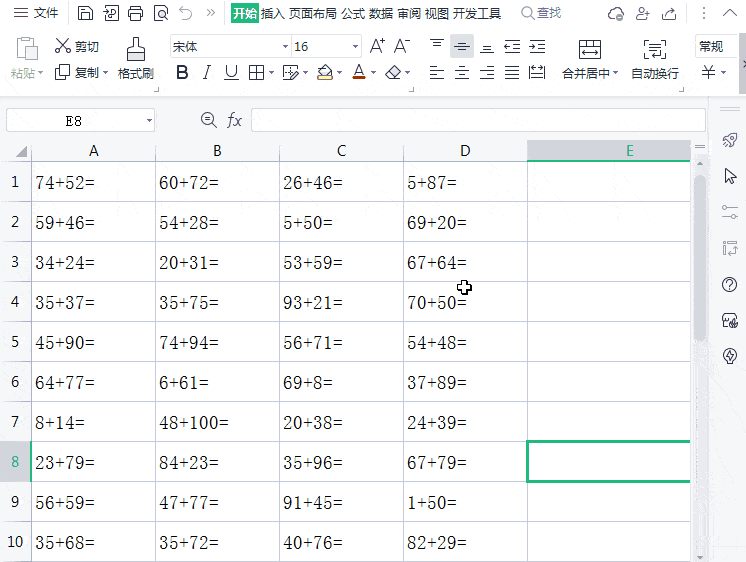Screen dimensions: 746x562
Task: Switch to the Formulas (公式) tab
Action: (353, 13)
